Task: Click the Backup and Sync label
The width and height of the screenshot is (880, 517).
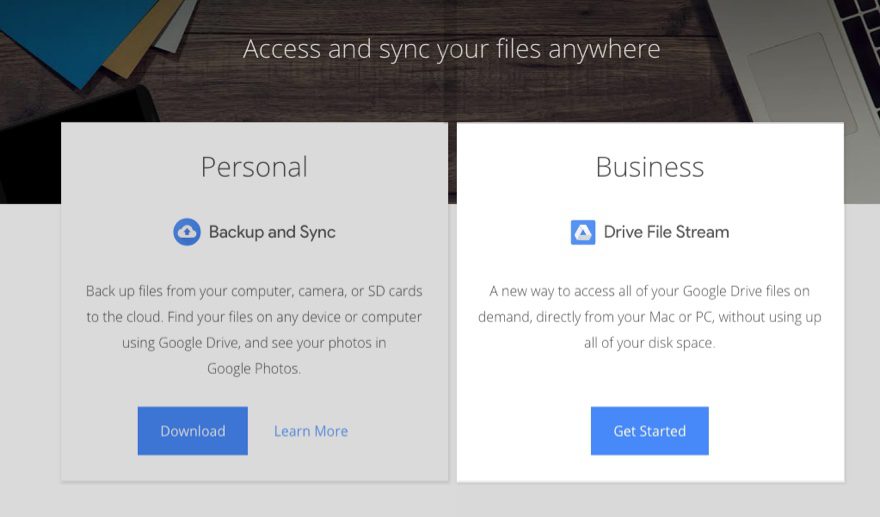Action: pos(272,232)
